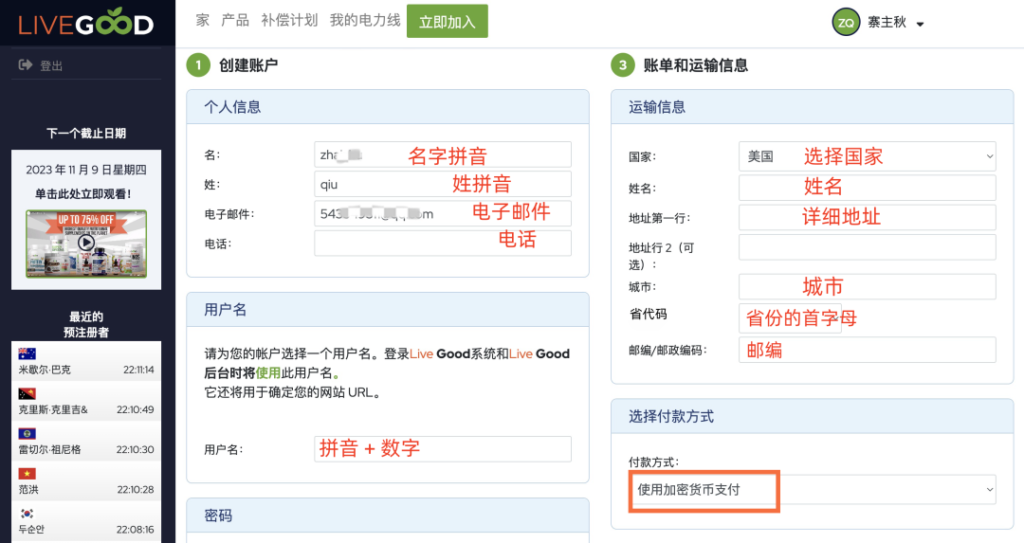Click the Vietnam flag icon
The image size is (1024, 543).
[x=27, y=473]
